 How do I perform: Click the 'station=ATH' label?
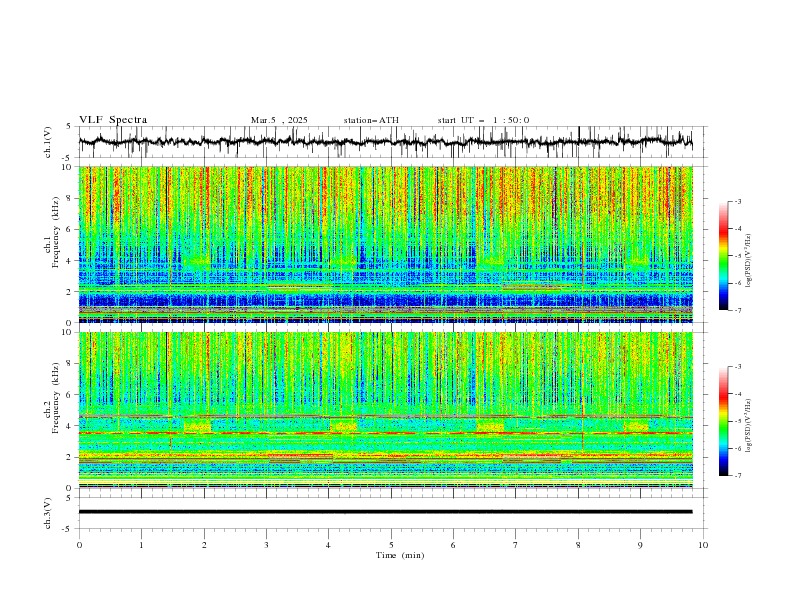pyautogui.click(x=371, y=120)
